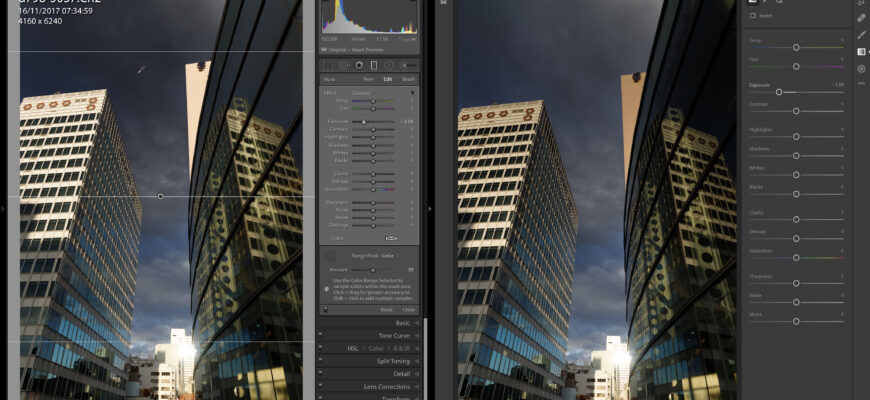Enable the Invert checkbox
Screen dimensions: 870x400
[754, 16]
